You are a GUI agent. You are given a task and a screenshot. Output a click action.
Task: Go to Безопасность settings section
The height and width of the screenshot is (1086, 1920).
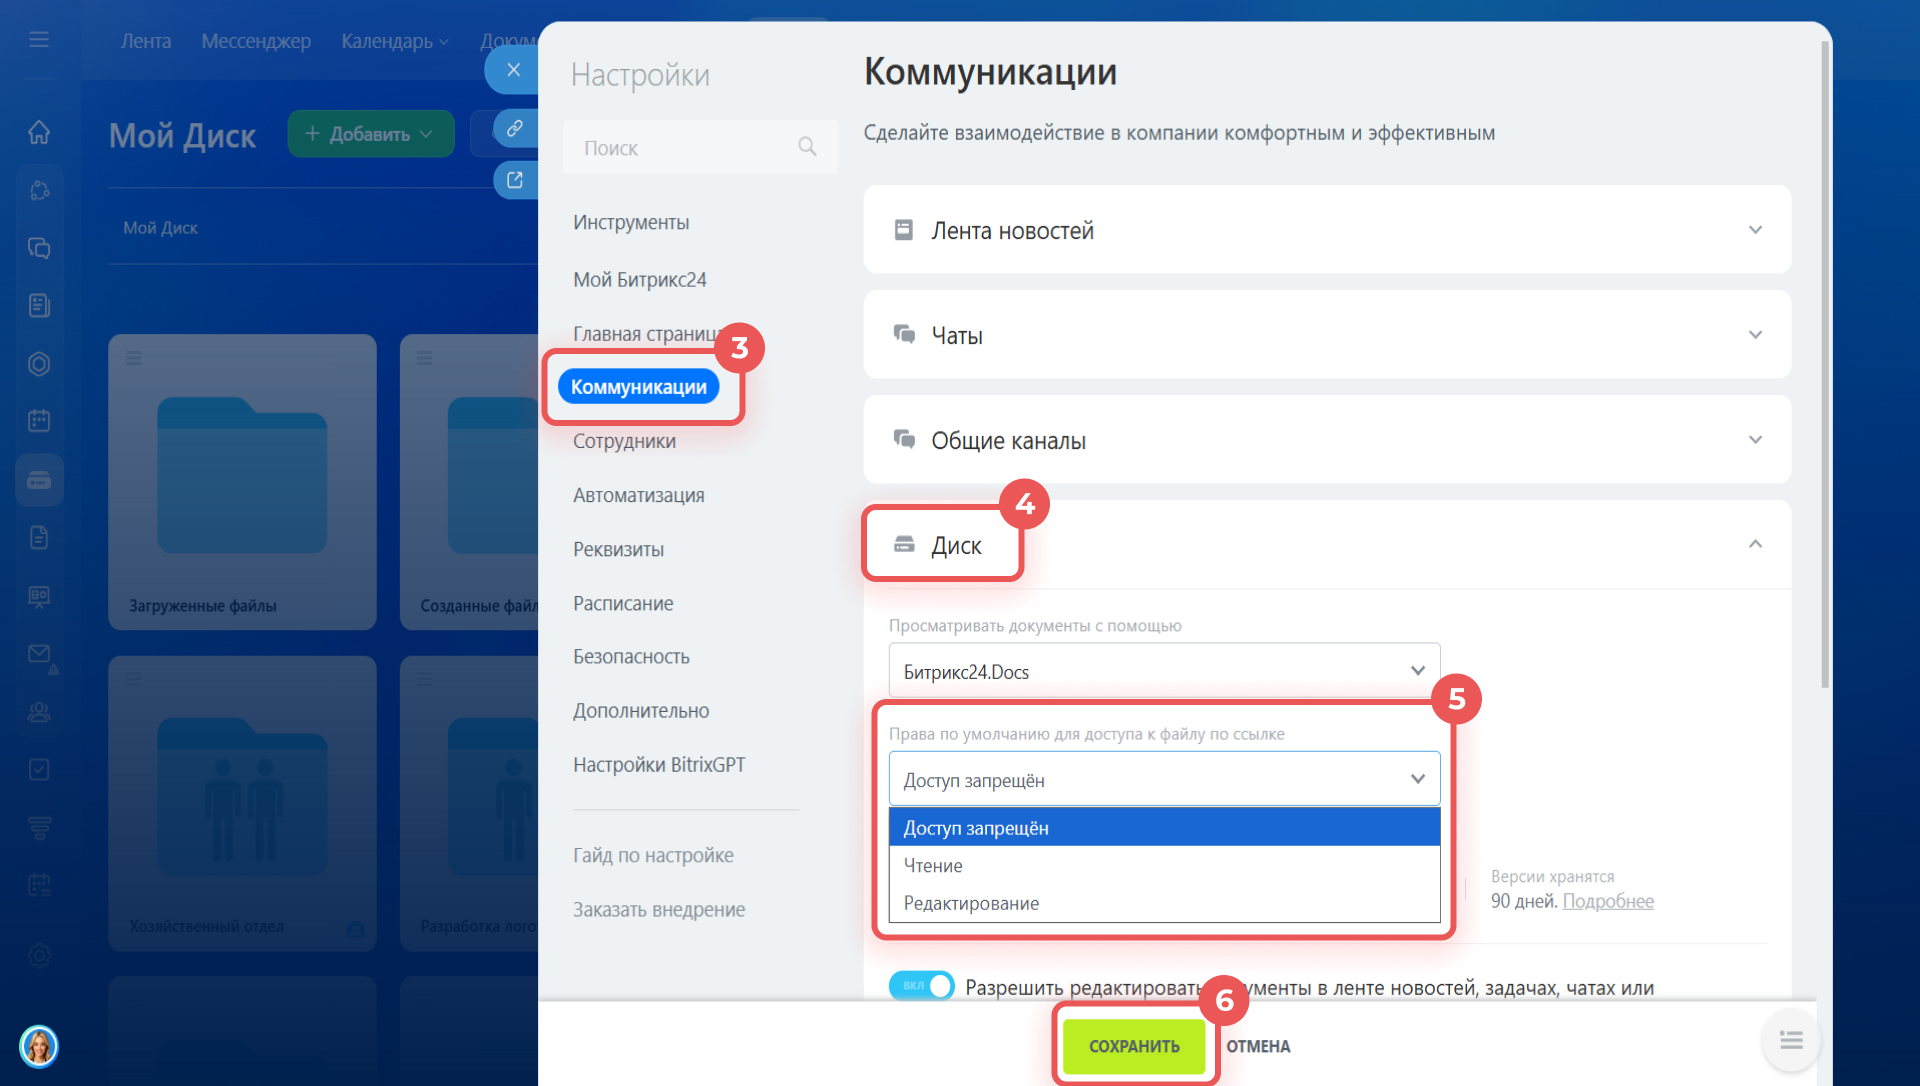coord(631,657)
